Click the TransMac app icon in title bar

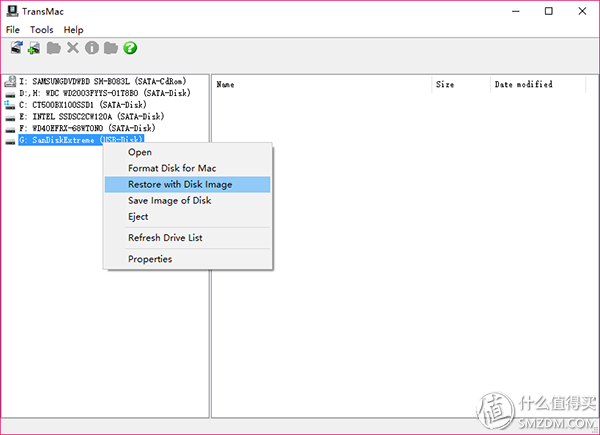(x=12, y=11)
